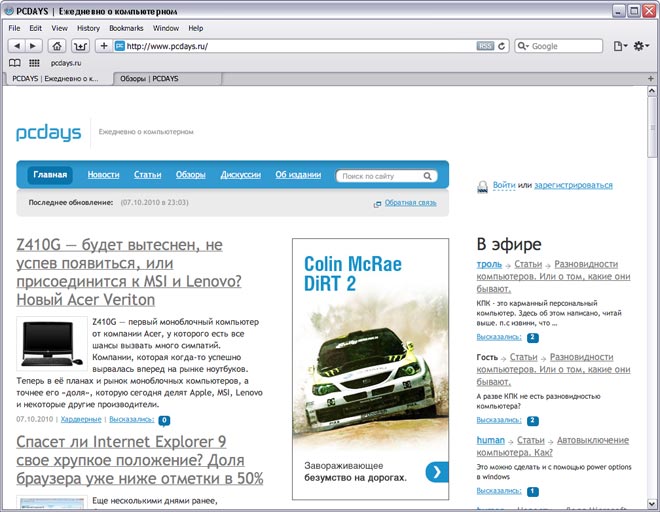Click comment bubble under Гость post
Image resolution: width=660 pixels, height=512 pixels.
tap(532, 420)
